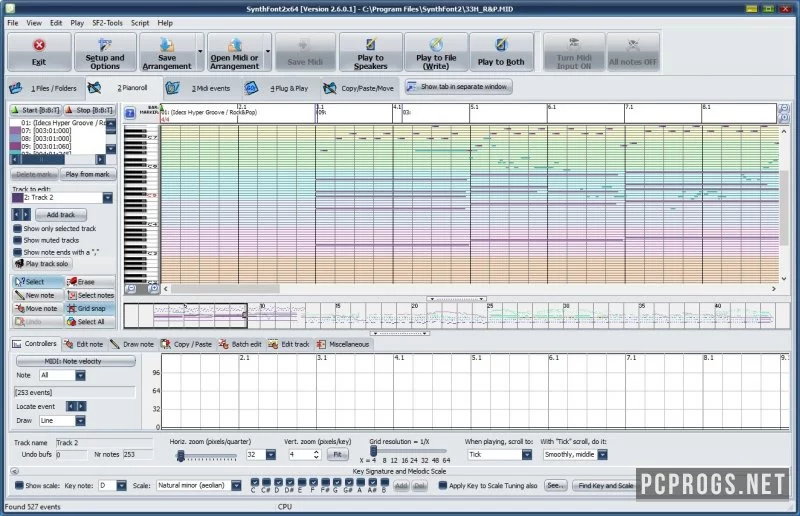Click the pianoroll horizontal scrollbar thumb
This screenshot has width=800, height=516.
pos(225,289)
